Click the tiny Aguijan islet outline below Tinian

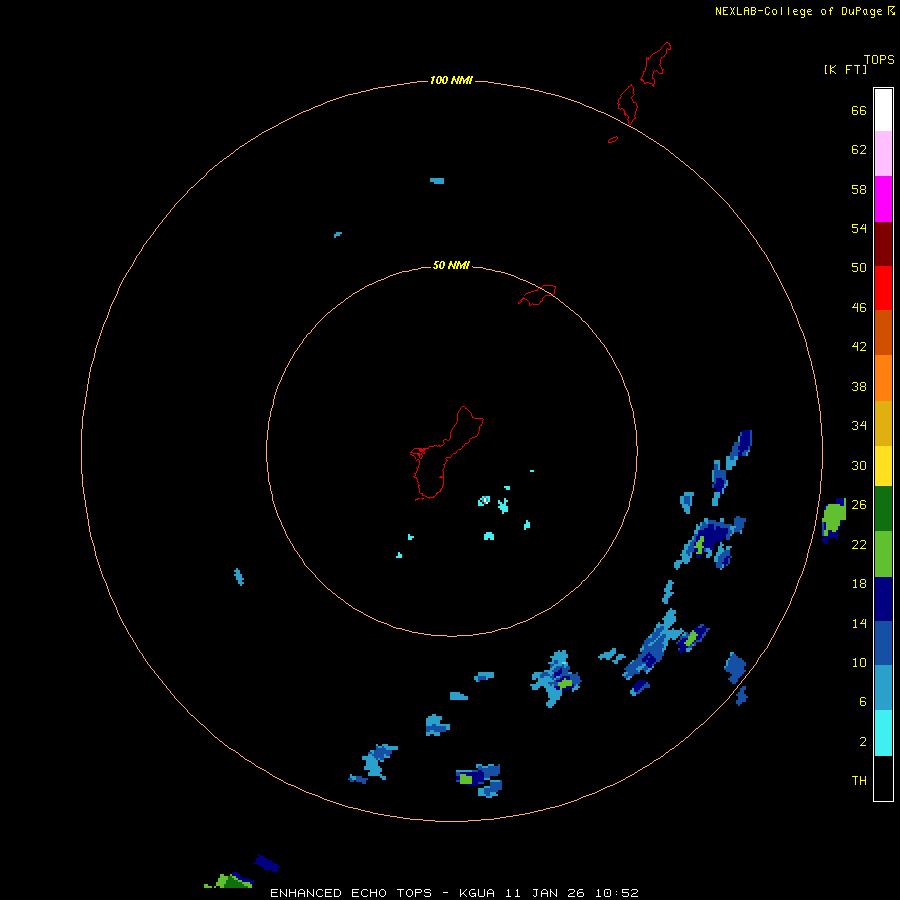coord(613,139)
